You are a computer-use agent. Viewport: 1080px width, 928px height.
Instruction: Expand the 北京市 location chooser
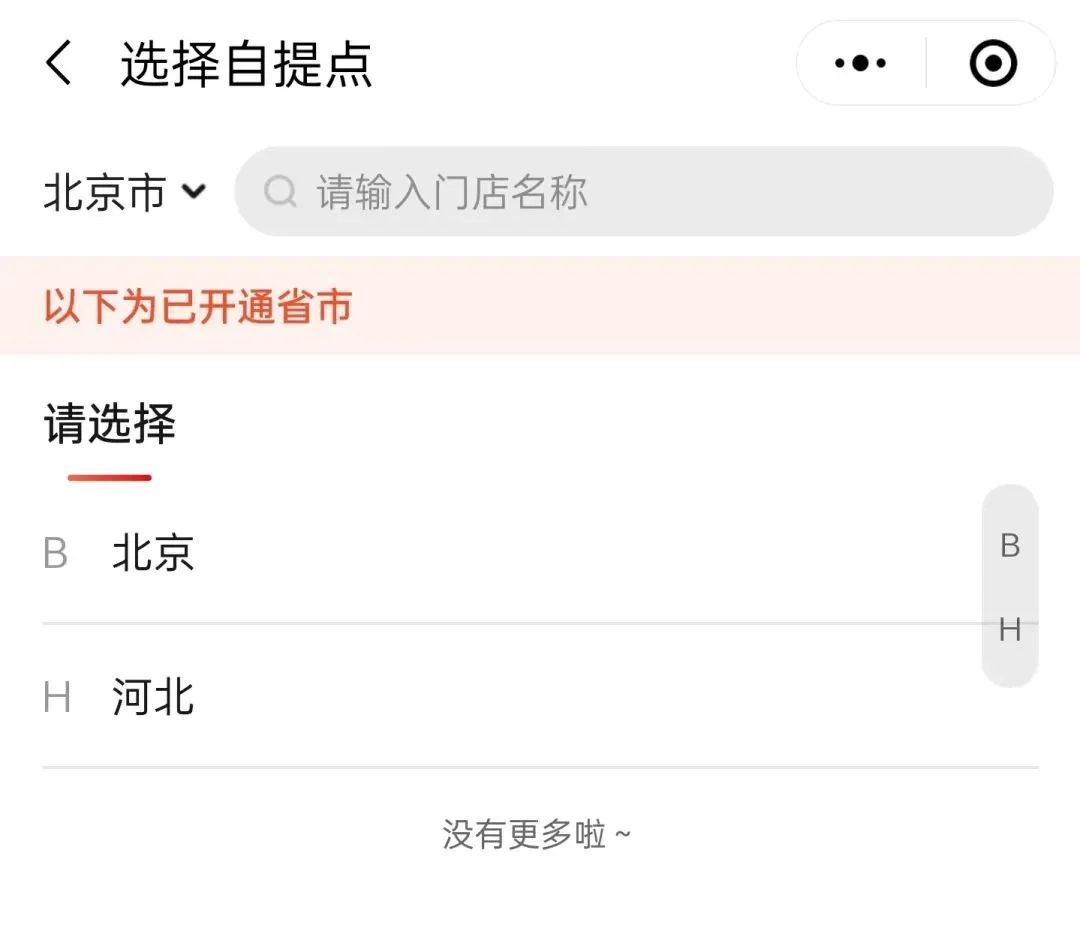click(x=125, y=192)
